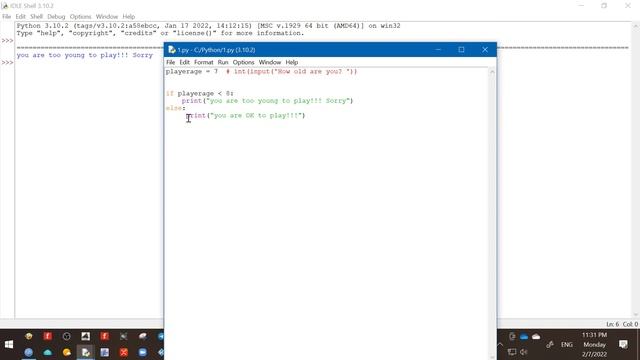Open the Zoom camera icon in taskbar
The height and width of the screenshot is (360, 640).
point(142,352)
